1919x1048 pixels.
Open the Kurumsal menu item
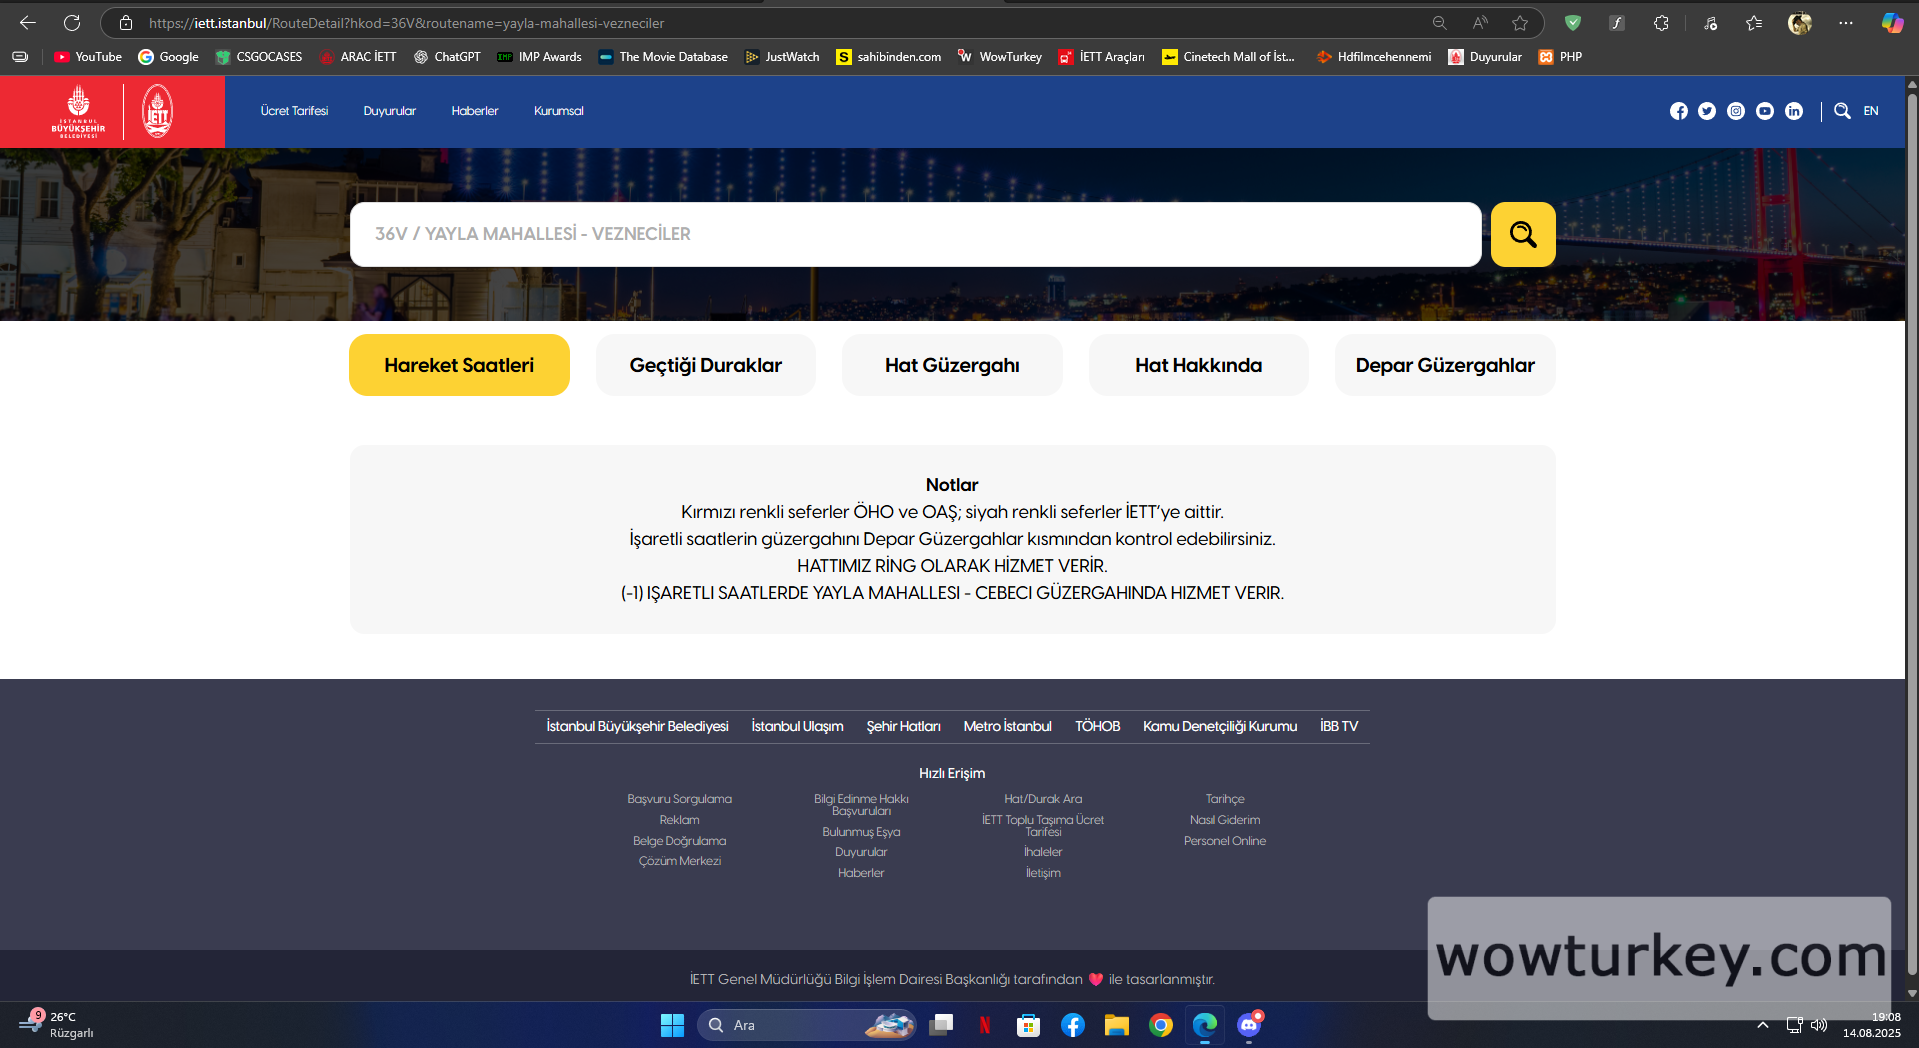pyautogui.click(x=558, y=111)
